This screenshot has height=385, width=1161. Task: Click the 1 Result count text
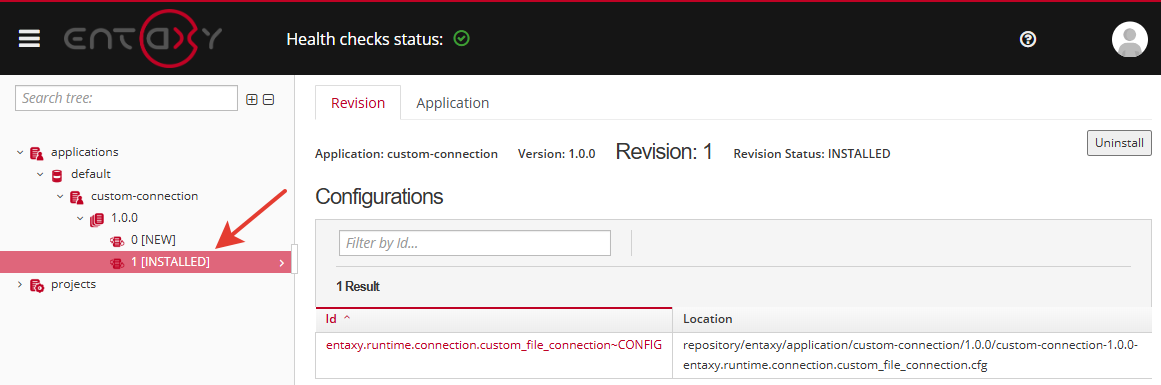358,287
